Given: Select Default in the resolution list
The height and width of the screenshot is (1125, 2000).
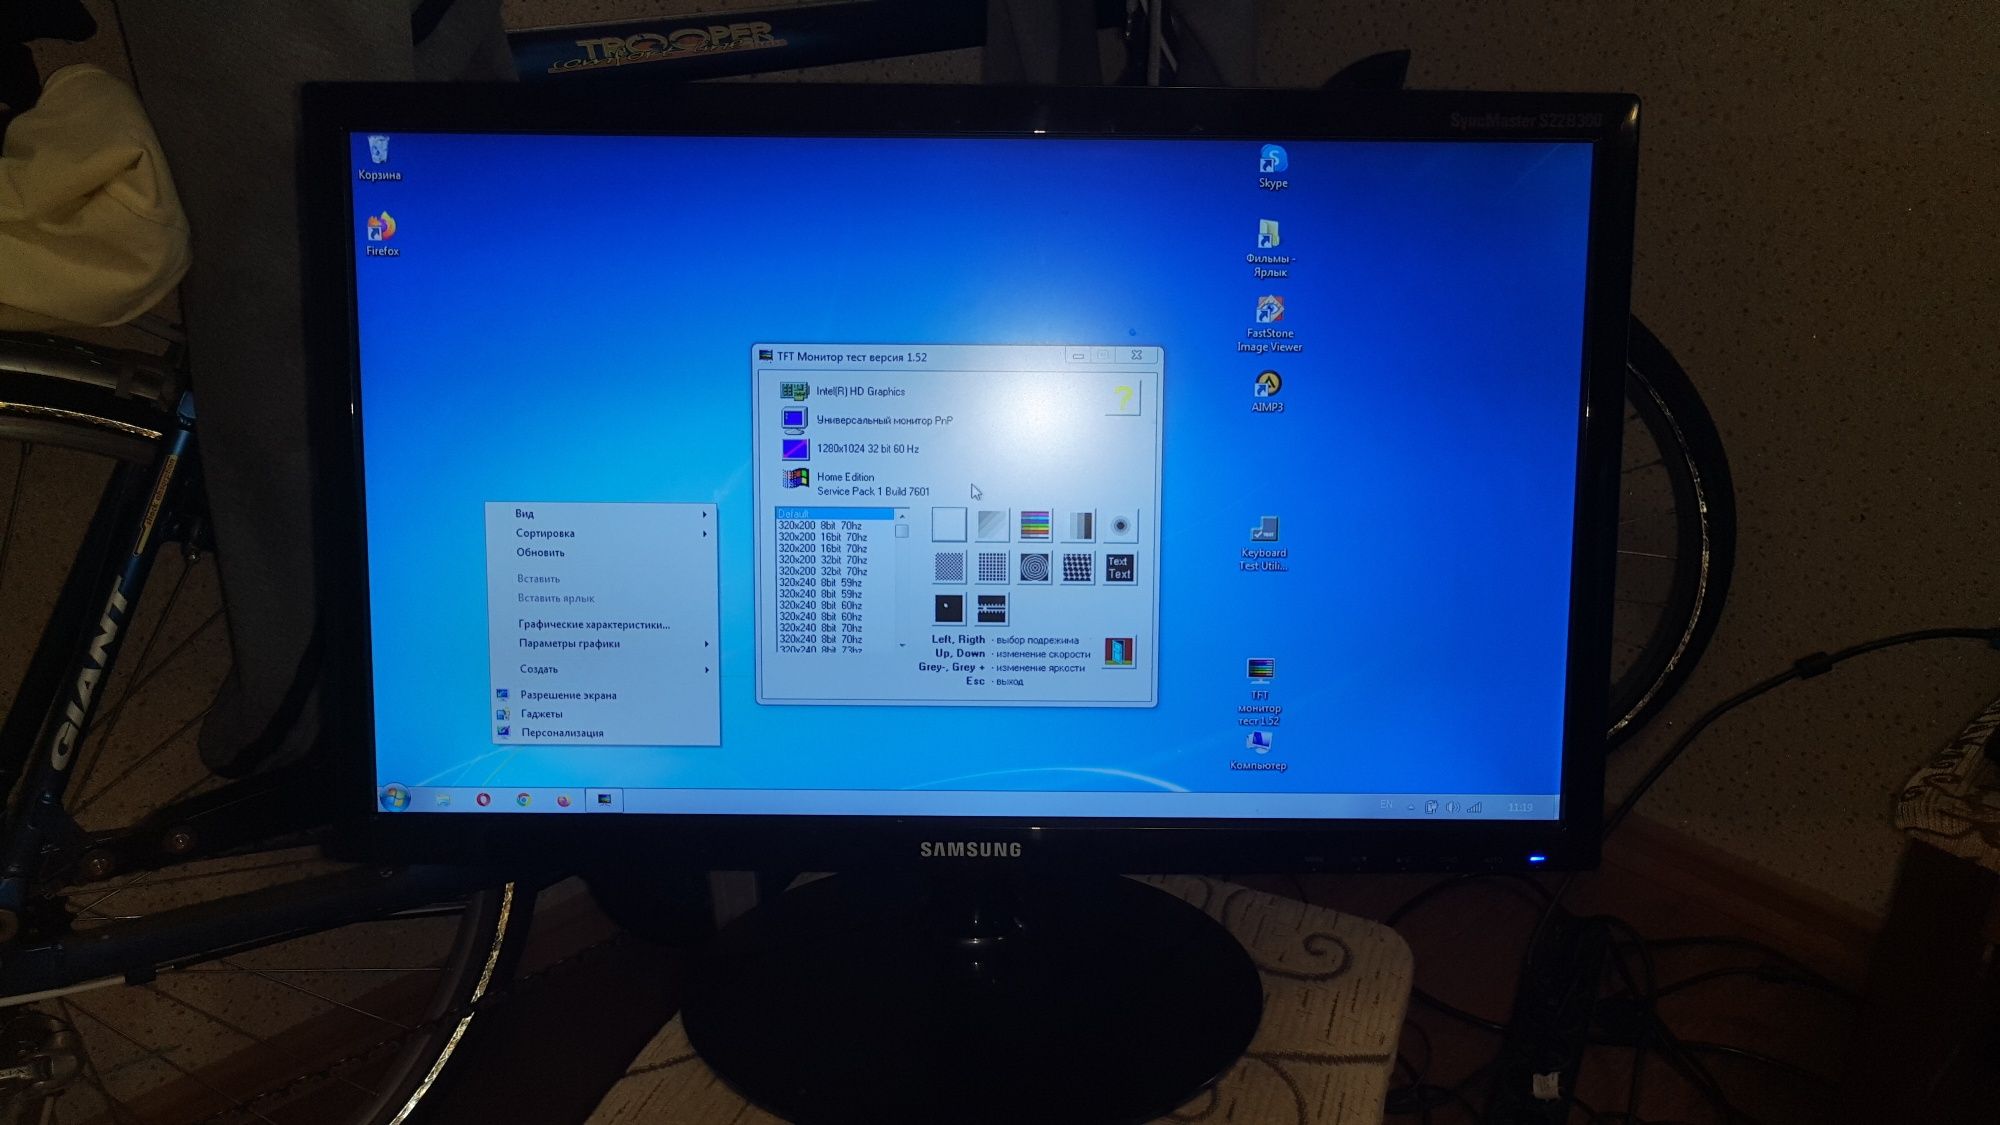Looking at the screenshot, I should (834, 513).
